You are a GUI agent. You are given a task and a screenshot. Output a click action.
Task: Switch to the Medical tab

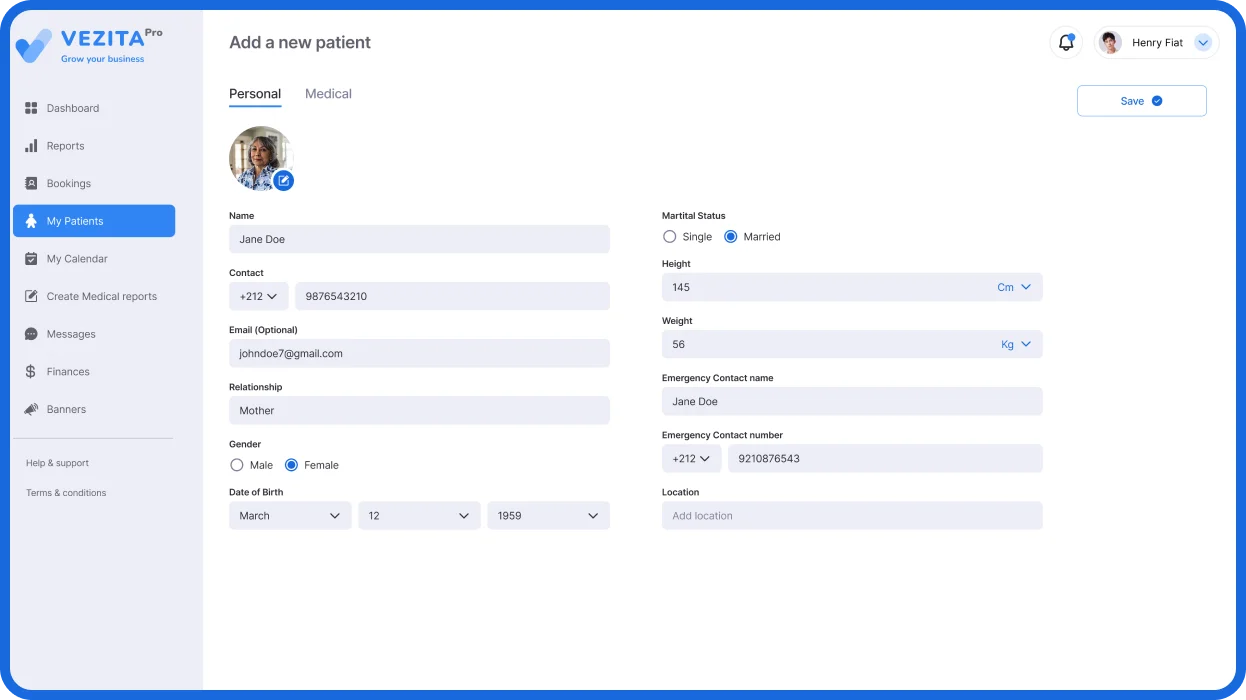point(328,94)
